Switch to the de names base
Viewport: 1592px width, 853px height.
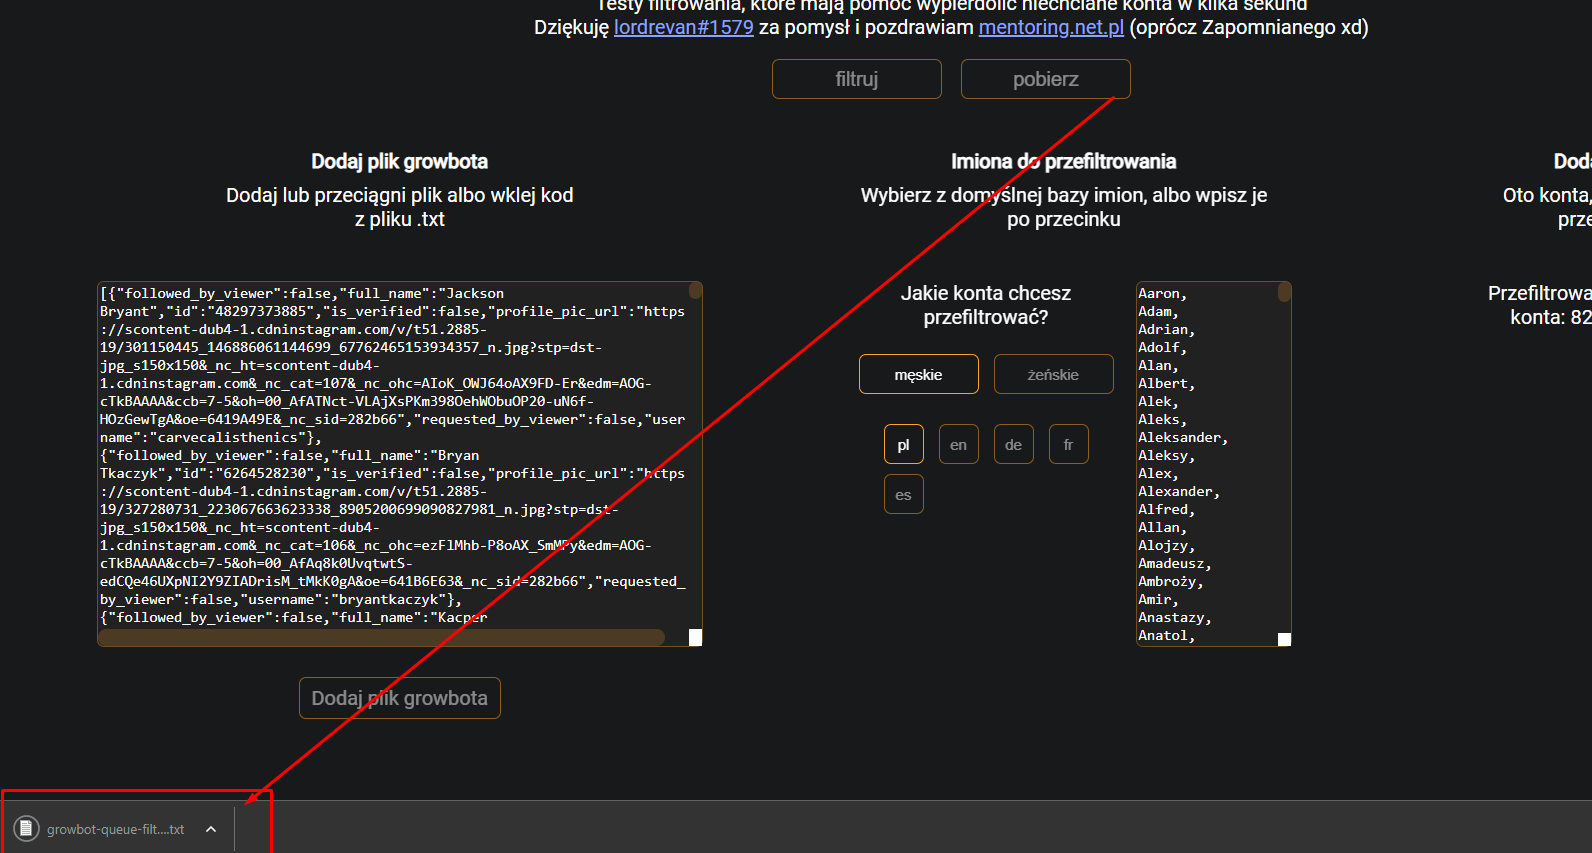click(1013, 444)
